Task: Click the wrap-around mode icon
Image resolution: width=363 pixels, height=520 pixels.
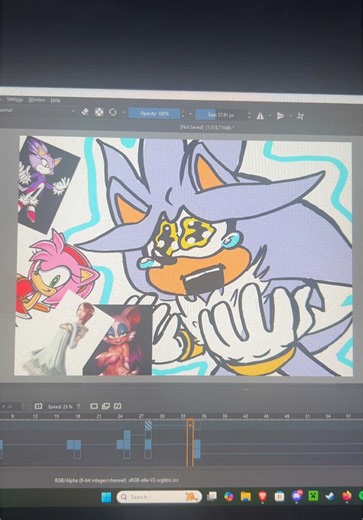Action: (x=300, y=116)
